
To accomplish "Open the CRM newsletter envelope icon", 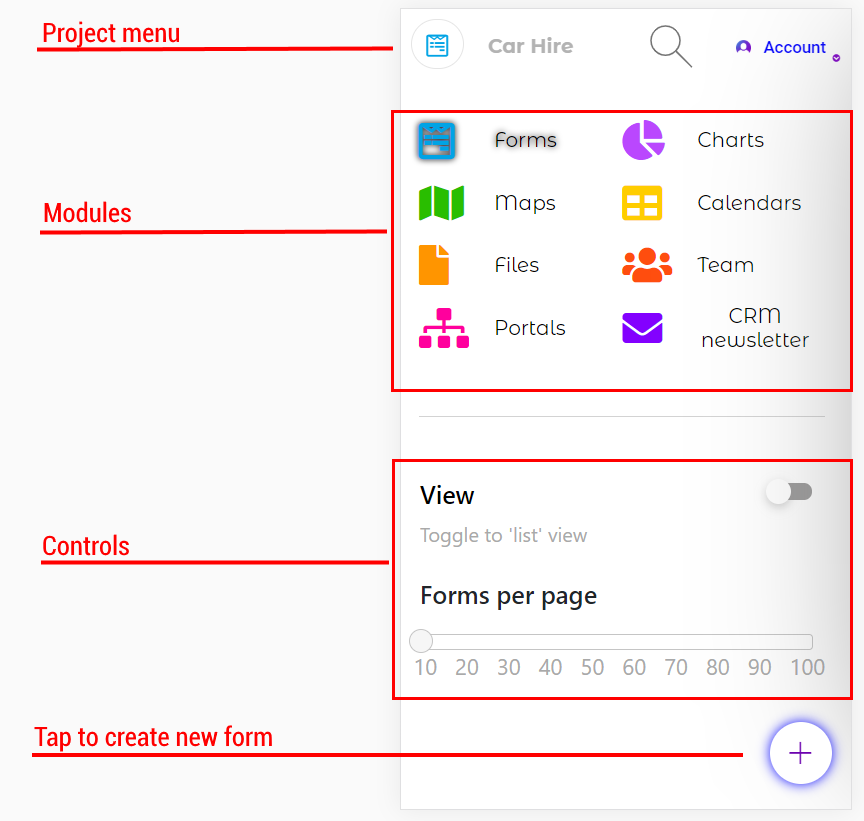I will (642, 328).
